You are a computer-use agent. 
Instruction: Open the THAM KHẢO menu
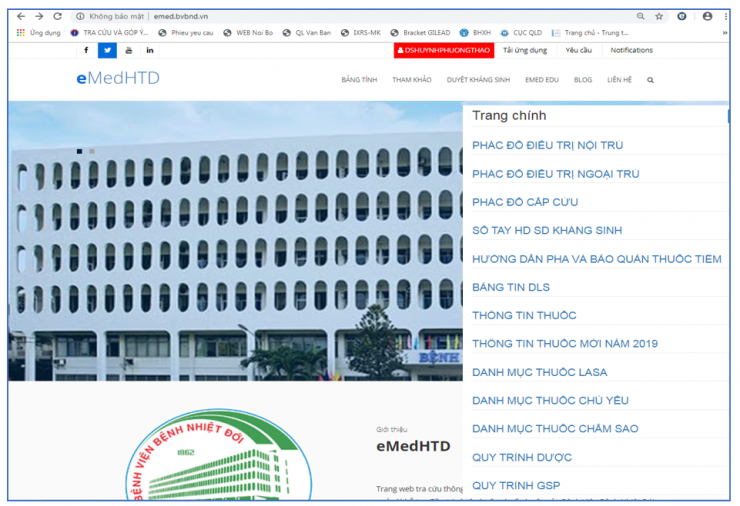pyautogui.click(x=411, y=80)
